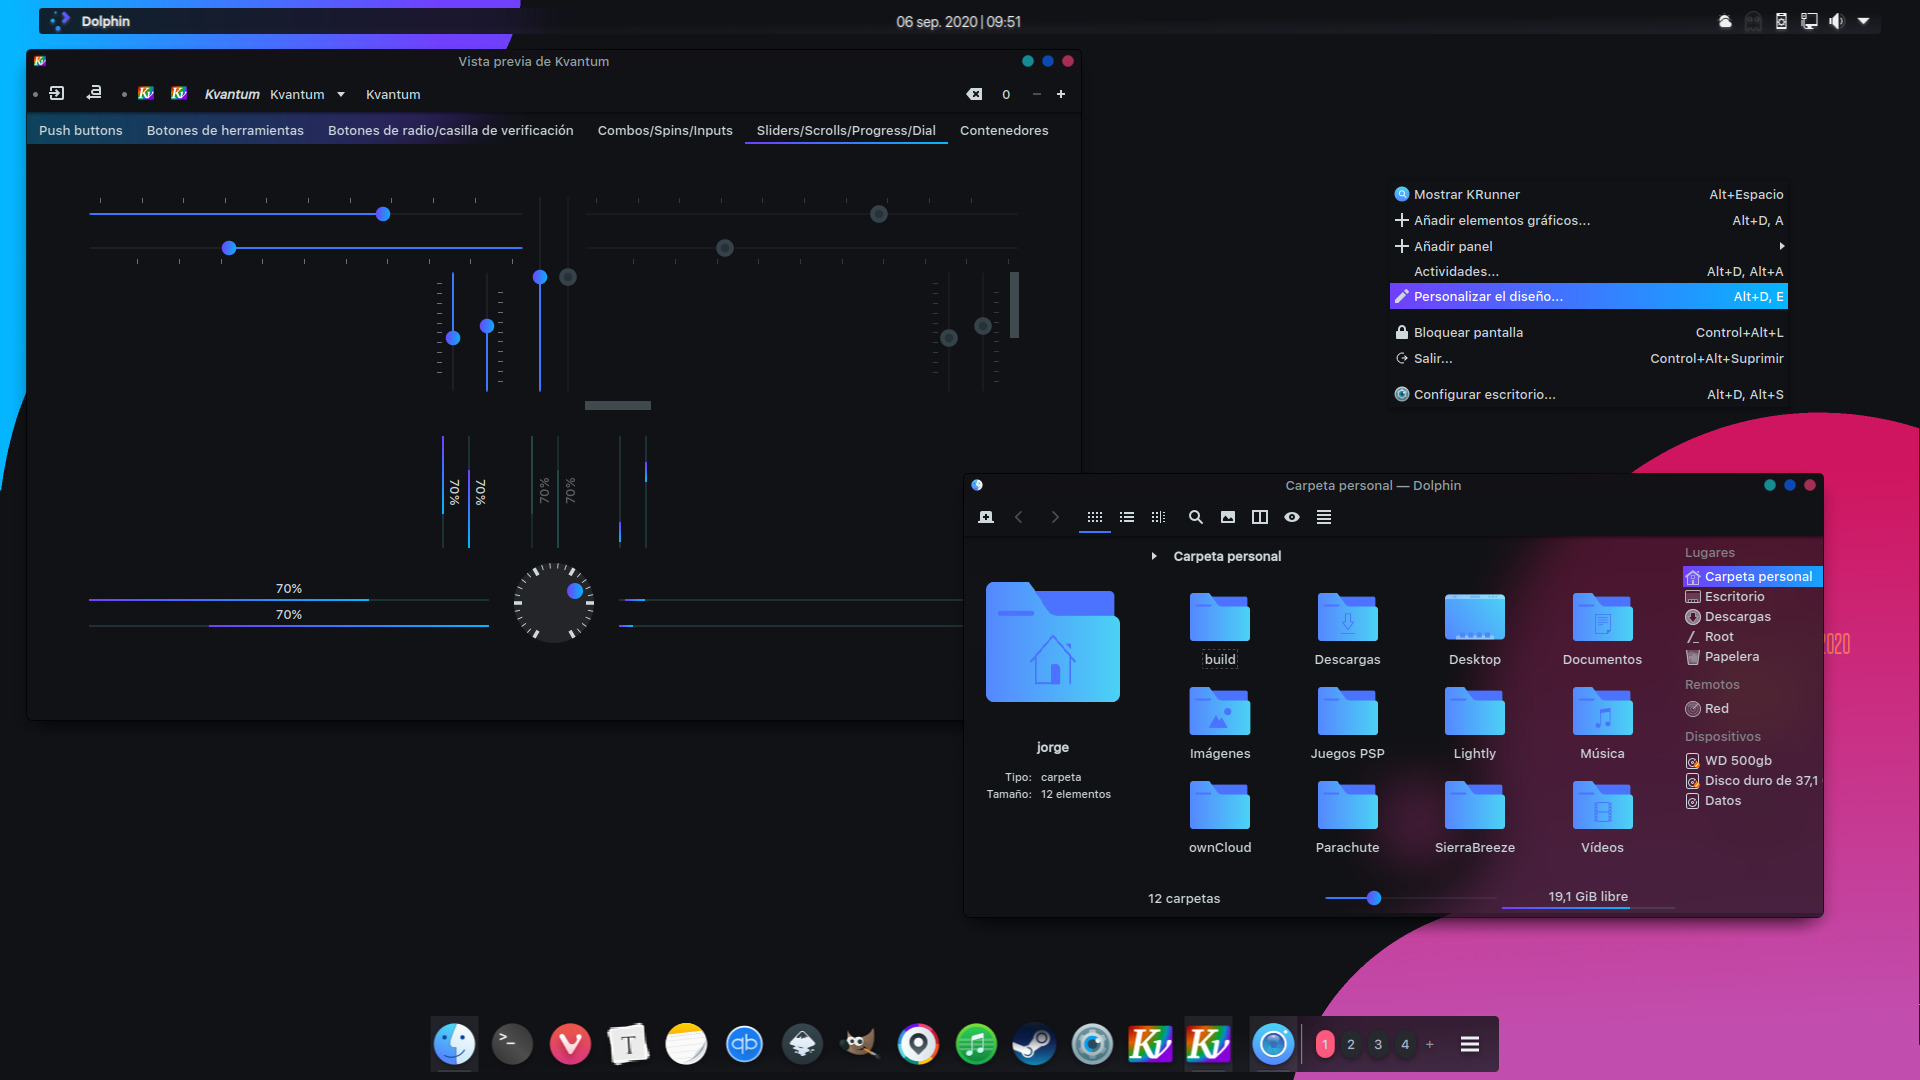Select the build folder
Screen dimensions: 1920x1080
[1219, 628]
